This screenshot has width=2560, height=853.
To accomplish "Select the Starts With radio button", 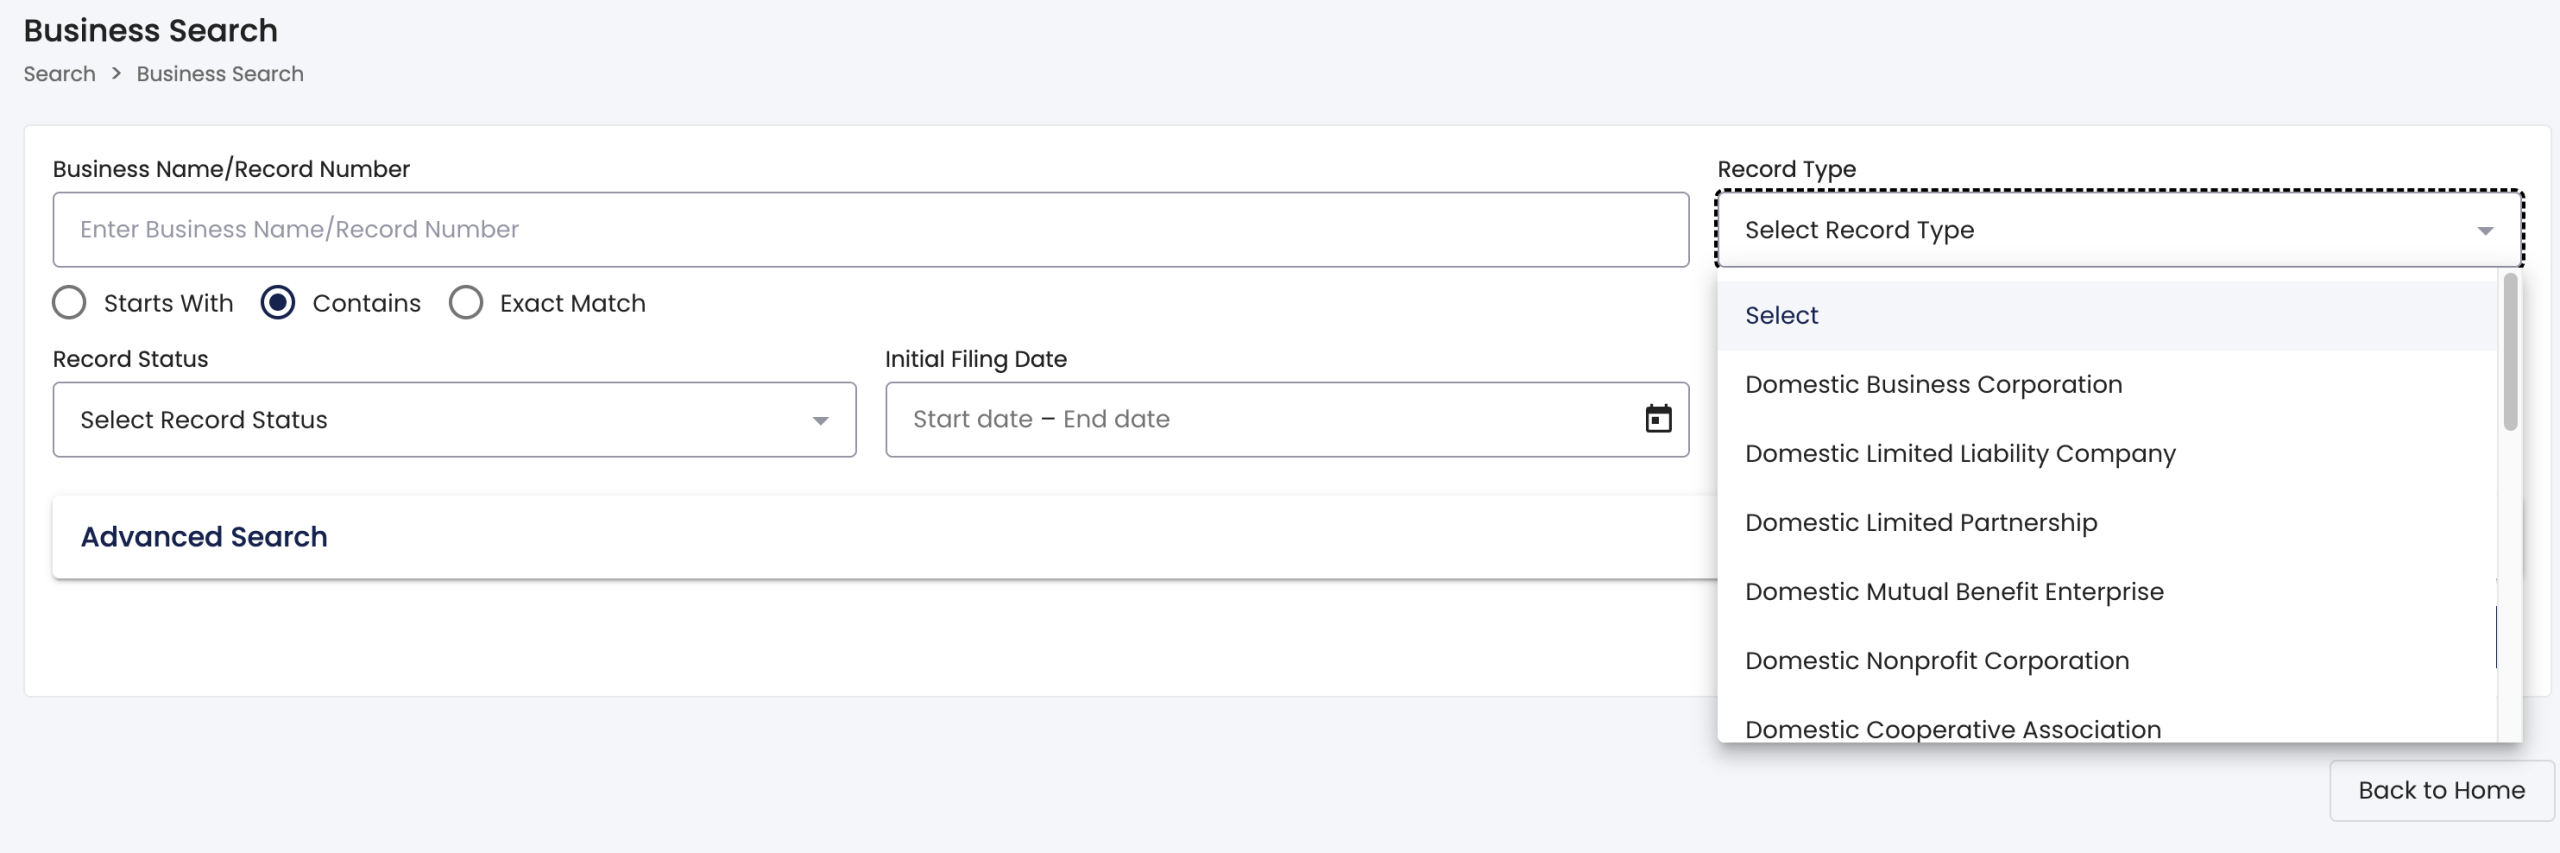I will pos(69,303).
